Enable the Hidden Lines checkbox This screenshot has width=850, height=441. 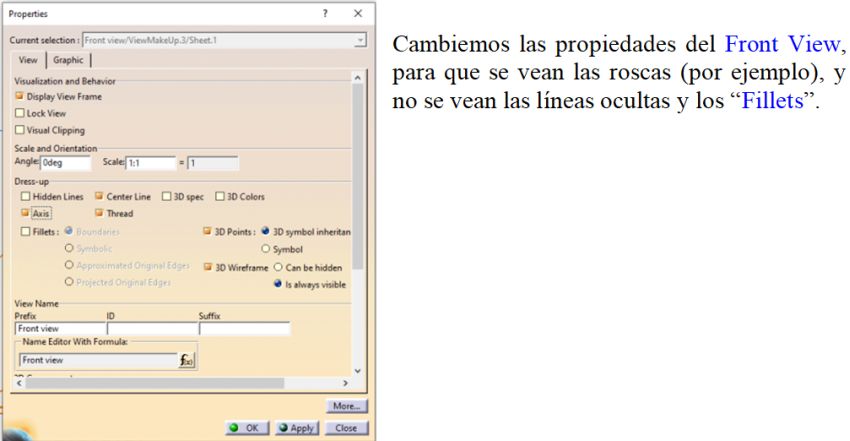click(x=25, y=197)
